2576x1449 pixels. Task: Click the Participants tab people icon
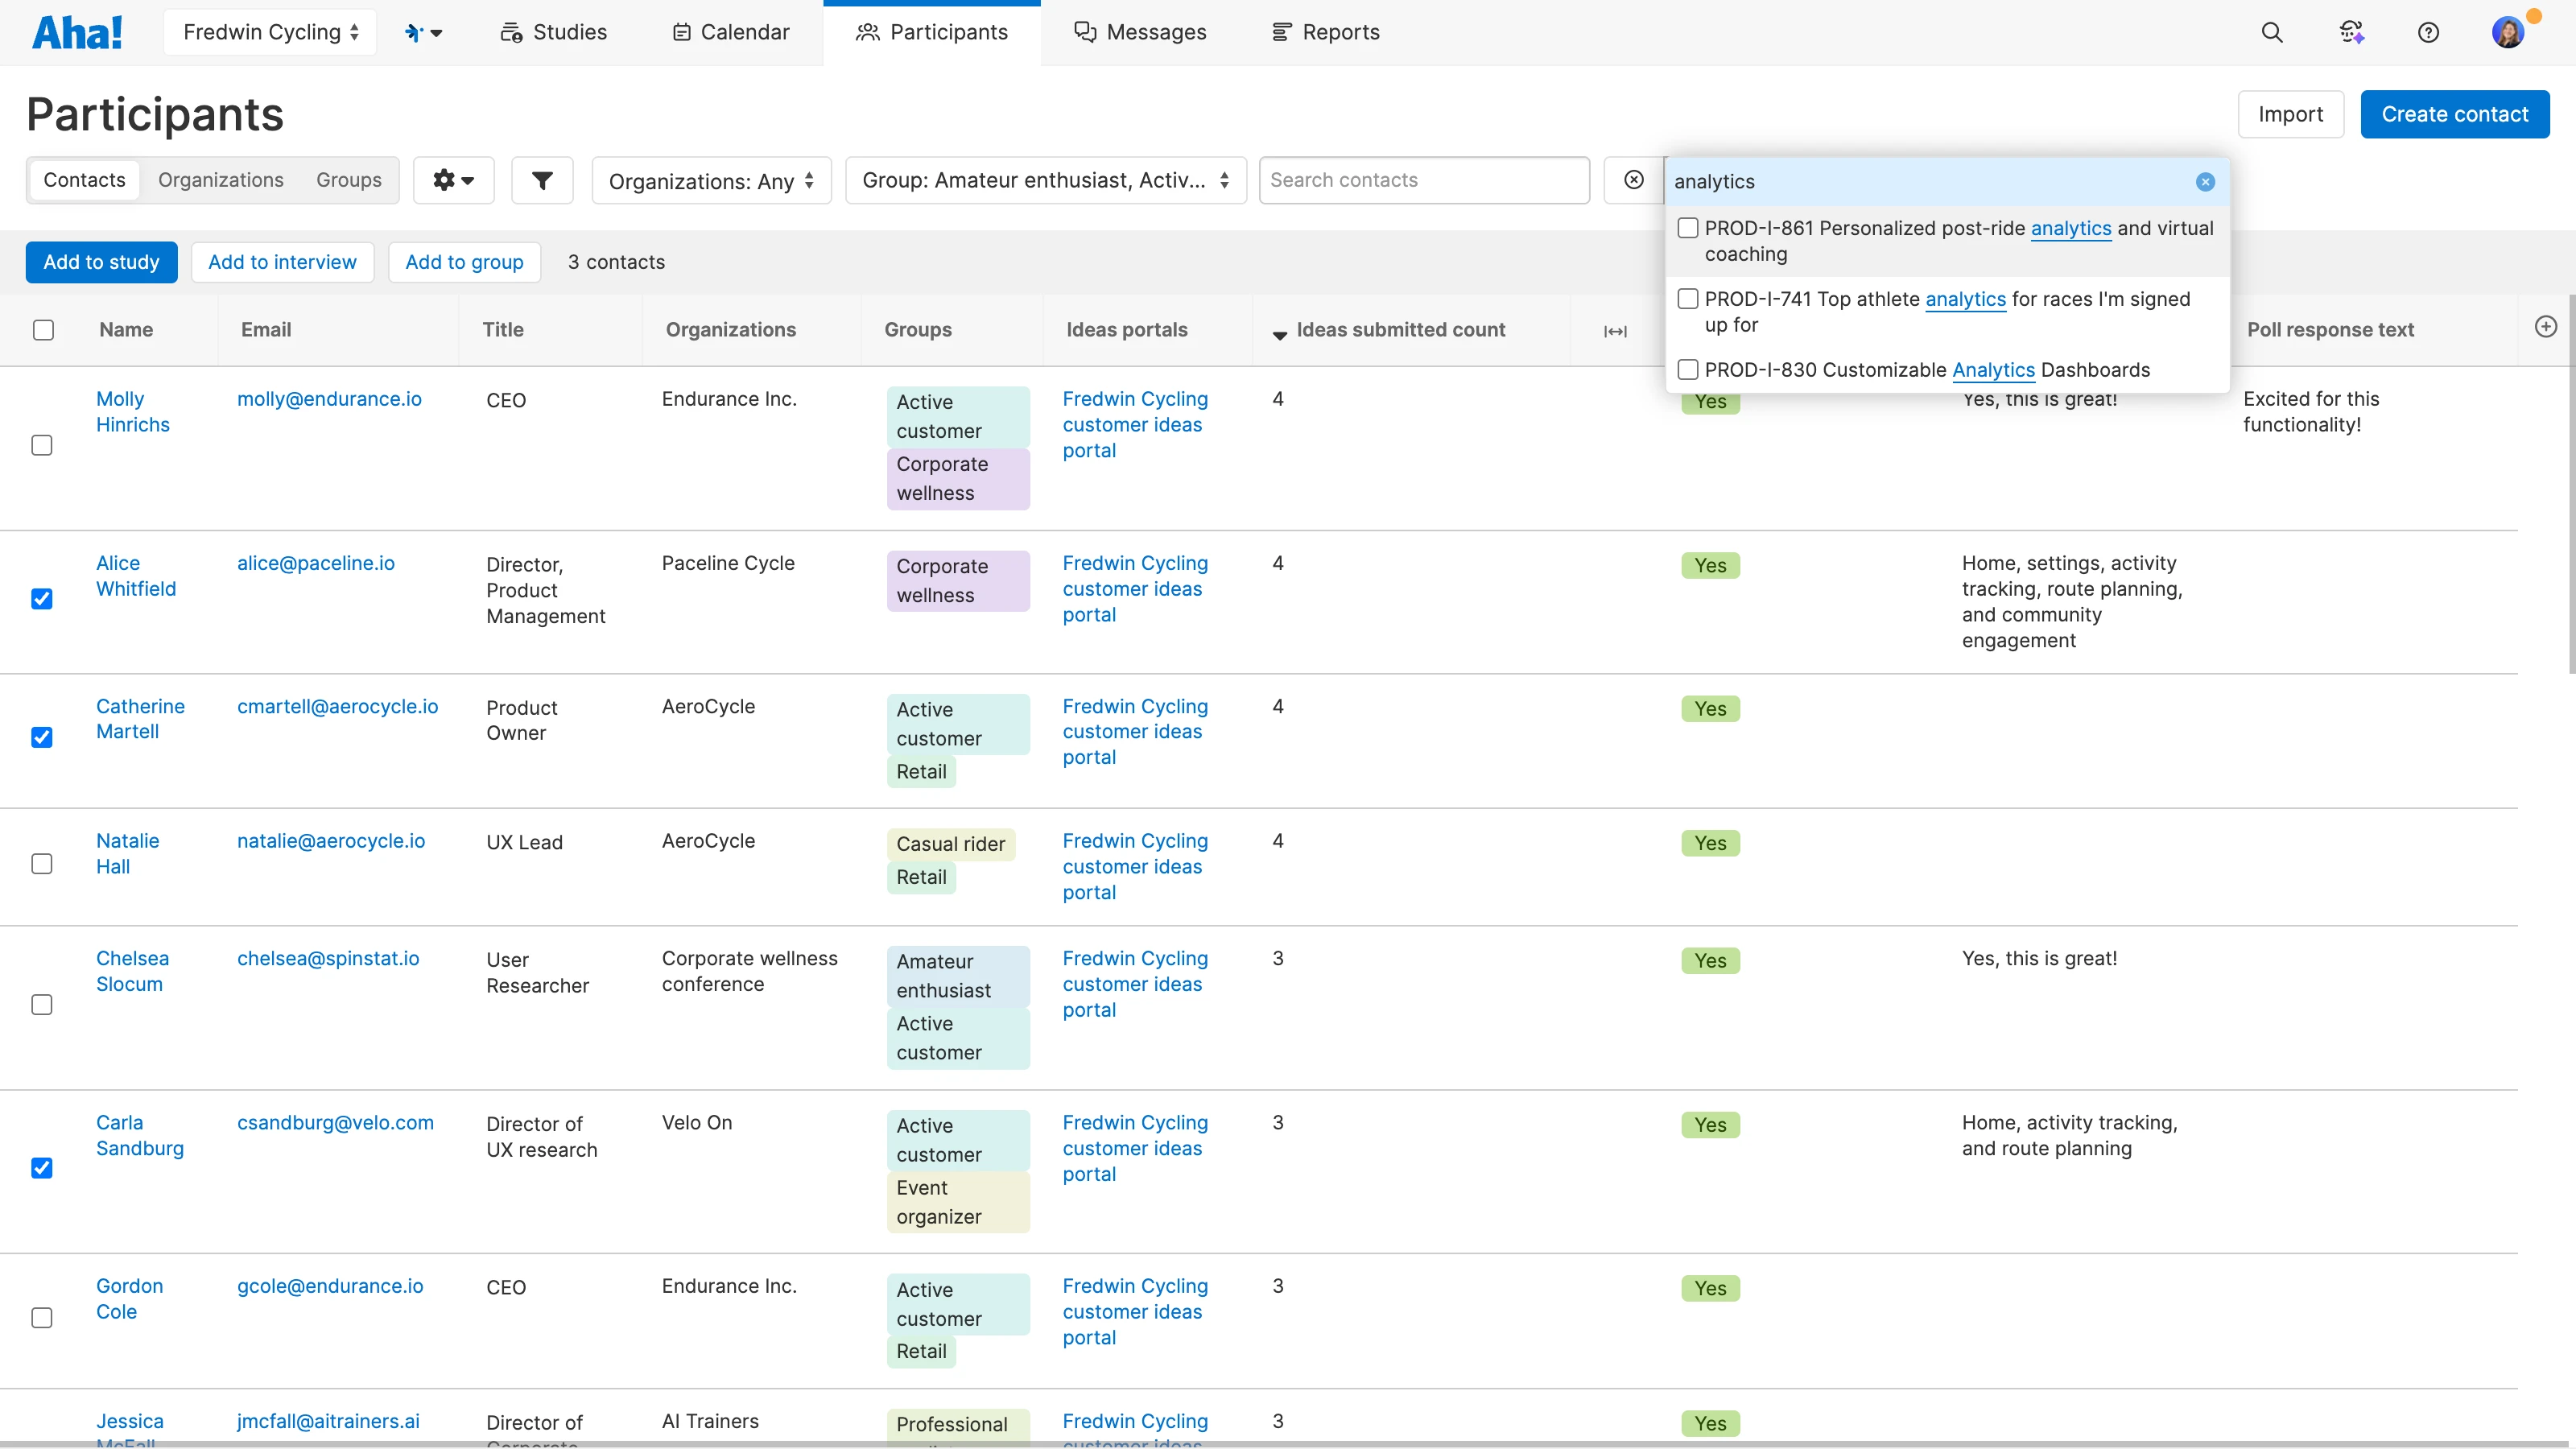pos(867,32)
